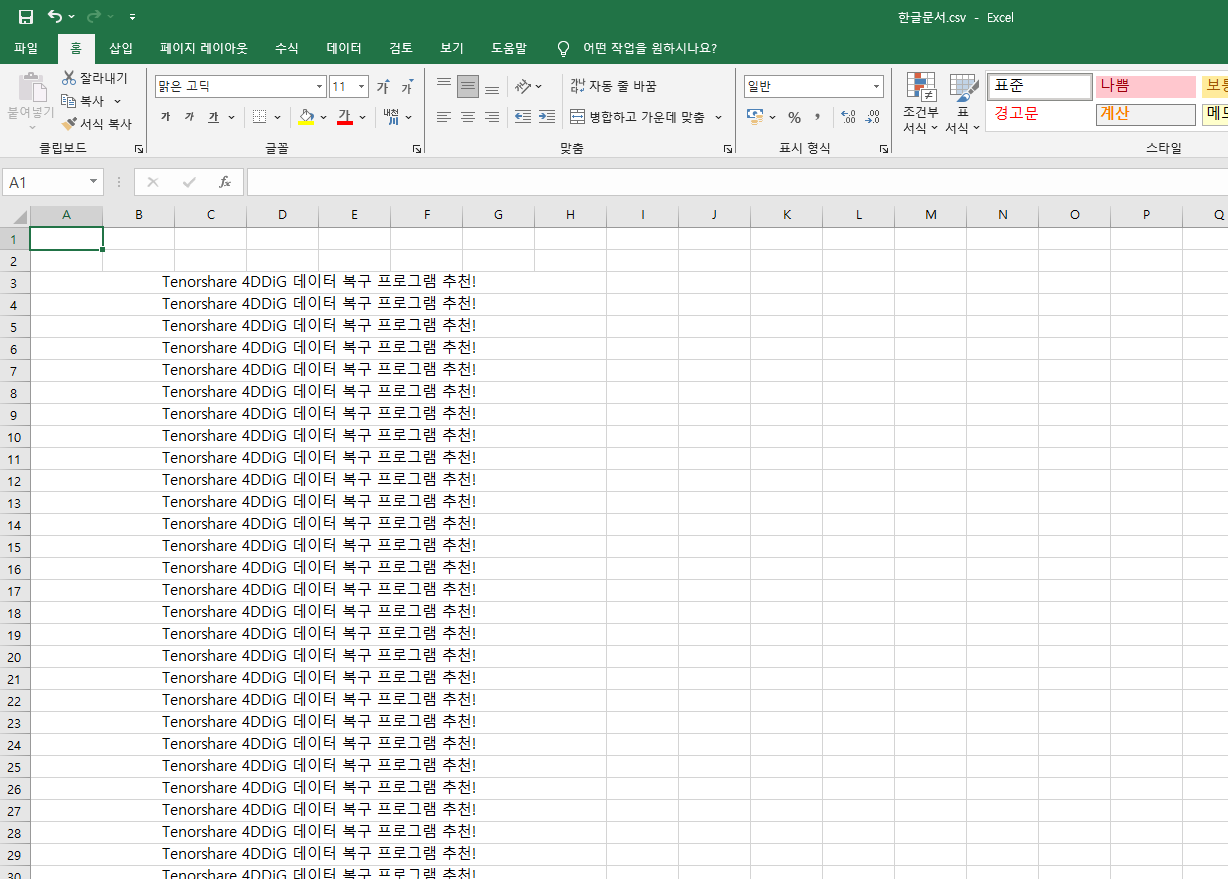Click the cell borders icon
1228x879 pixels.
259,117
